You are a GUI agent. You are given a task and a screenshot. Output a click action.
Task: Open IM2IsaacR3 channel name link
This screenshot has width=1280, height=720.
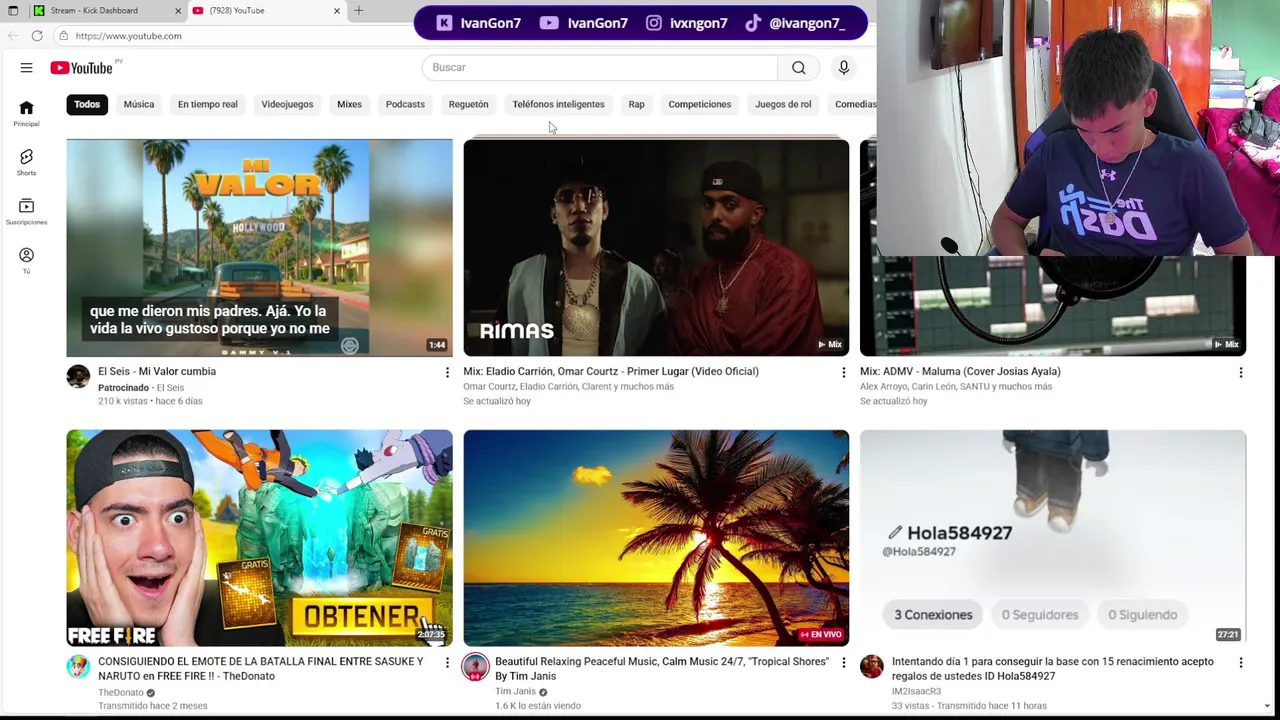(916, 691)
